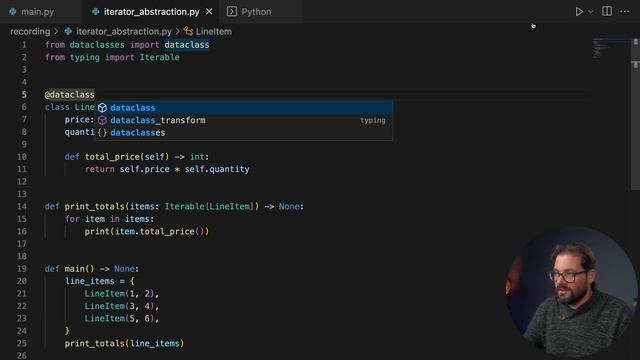Click 'for item in items:' line
640x360 pixels.
[x=109, y=219]
